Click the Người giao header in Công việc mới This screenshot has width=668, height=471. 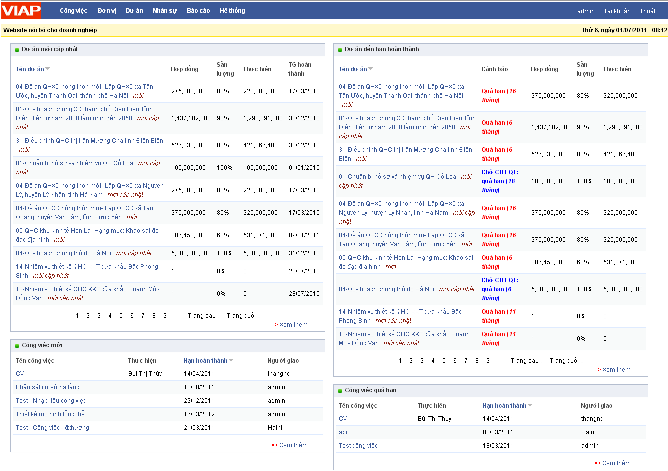pos(283,361)
